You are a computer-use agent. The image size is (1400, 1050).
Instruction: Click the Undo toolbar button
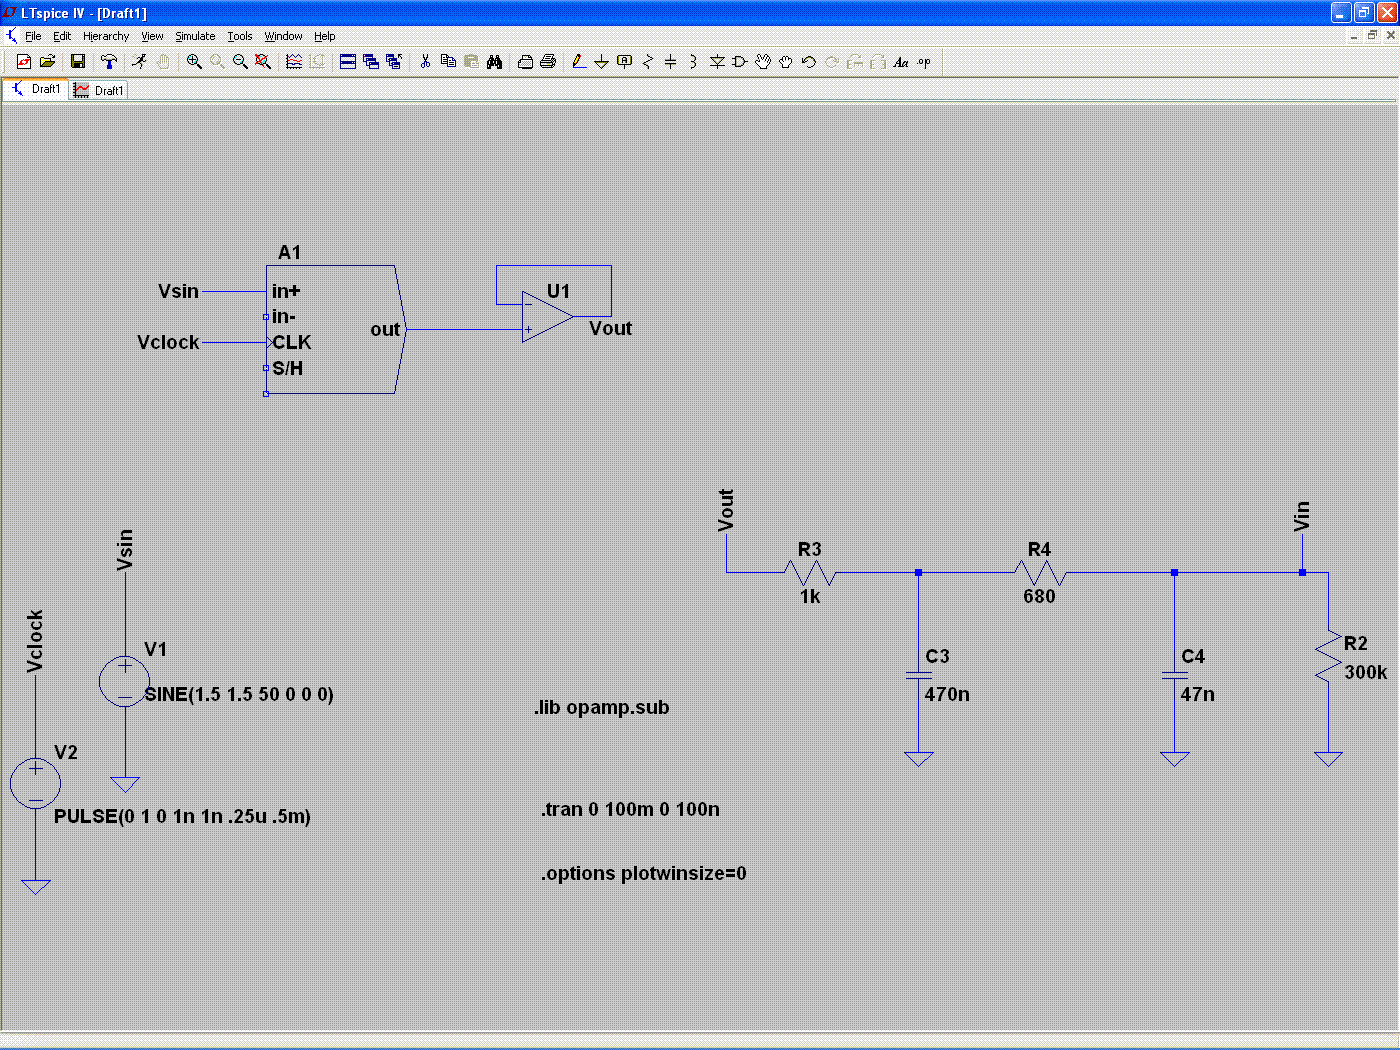point(808,61)
